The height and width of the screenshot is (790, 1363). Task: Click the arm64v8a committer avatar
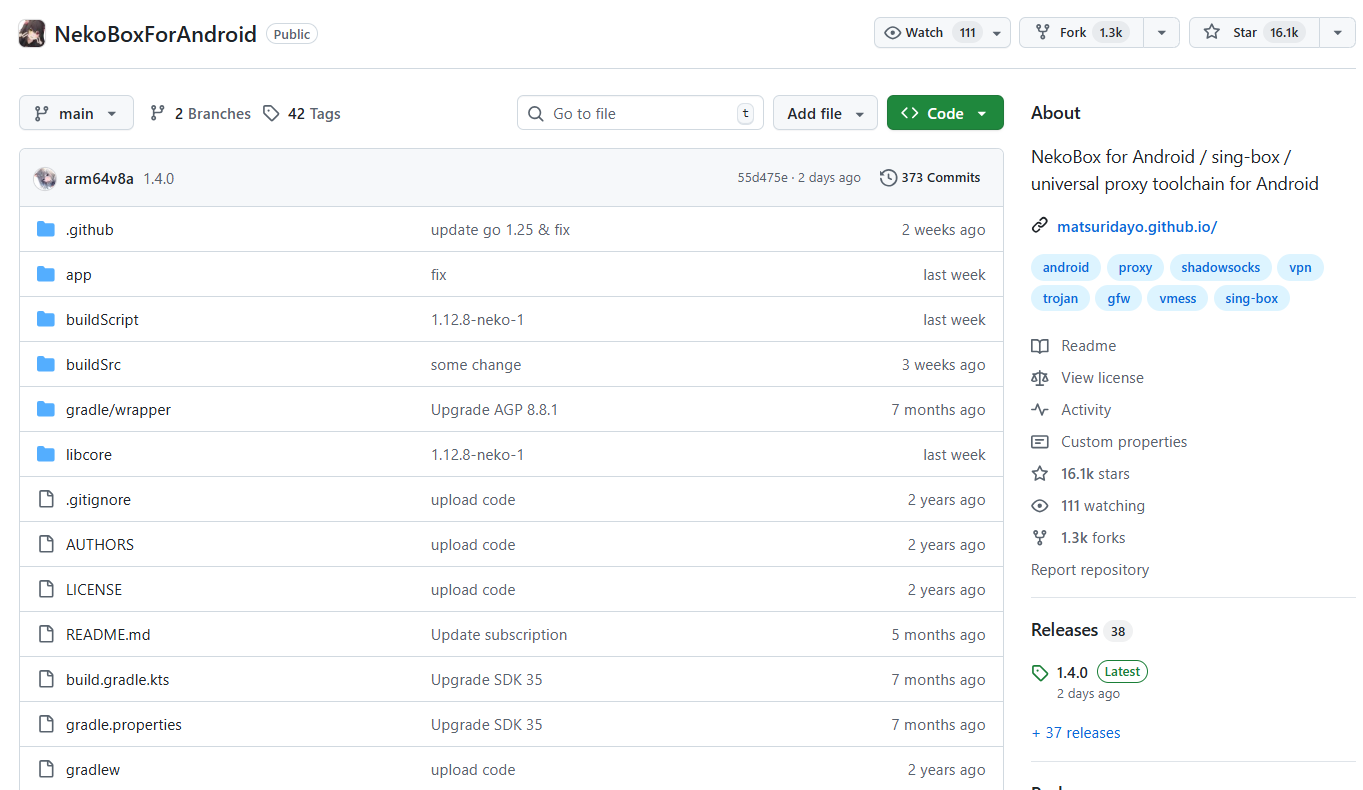[45, 178]
